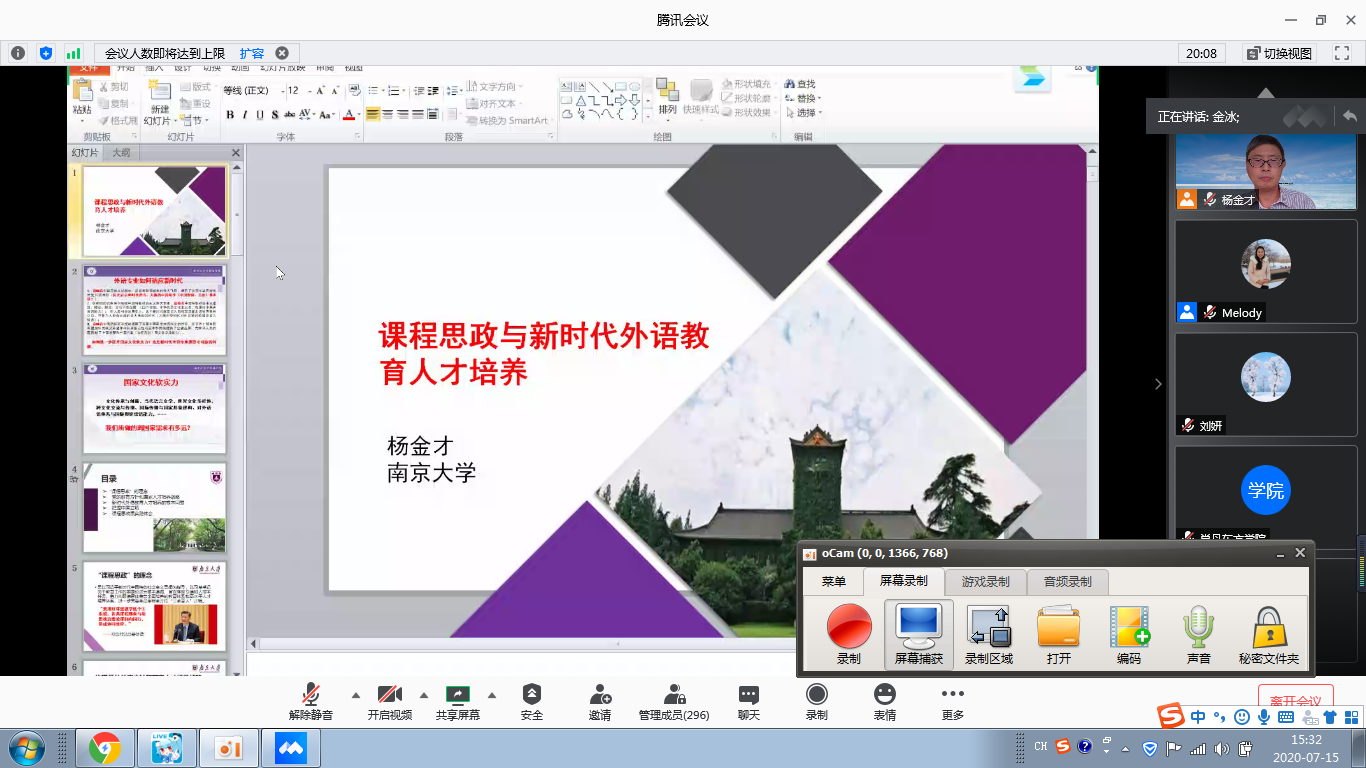This screenshot has width=1366, height=768.
Task: Open the 录制区域 recording area selector in oCam
Action: point(988,629)
